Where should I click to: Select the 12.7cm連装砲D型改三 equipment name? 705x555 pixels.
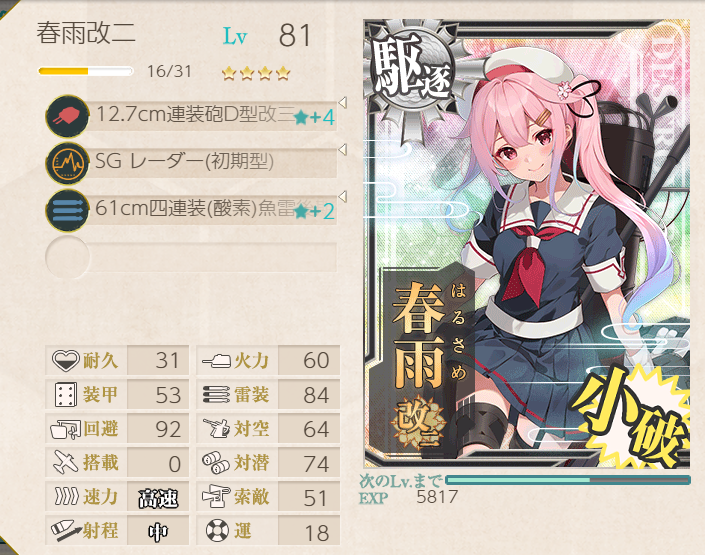tap(196, 114)
